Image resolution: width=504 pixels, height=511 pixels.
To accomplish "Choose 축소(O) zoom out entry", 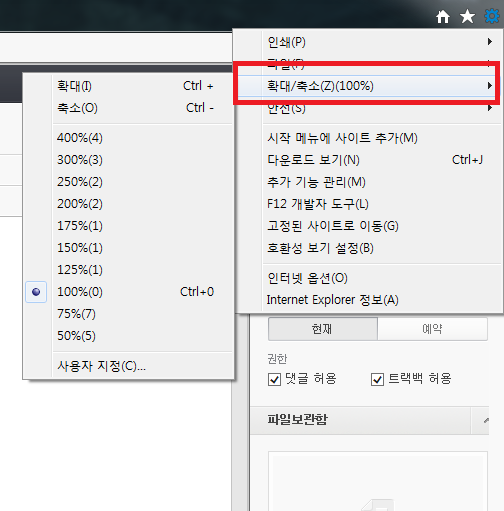I will 128,108.
